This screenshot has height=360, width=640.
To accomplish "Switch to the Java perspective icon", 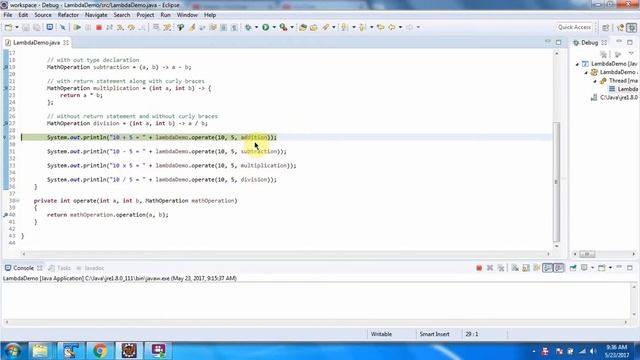I will click(621, 27).
